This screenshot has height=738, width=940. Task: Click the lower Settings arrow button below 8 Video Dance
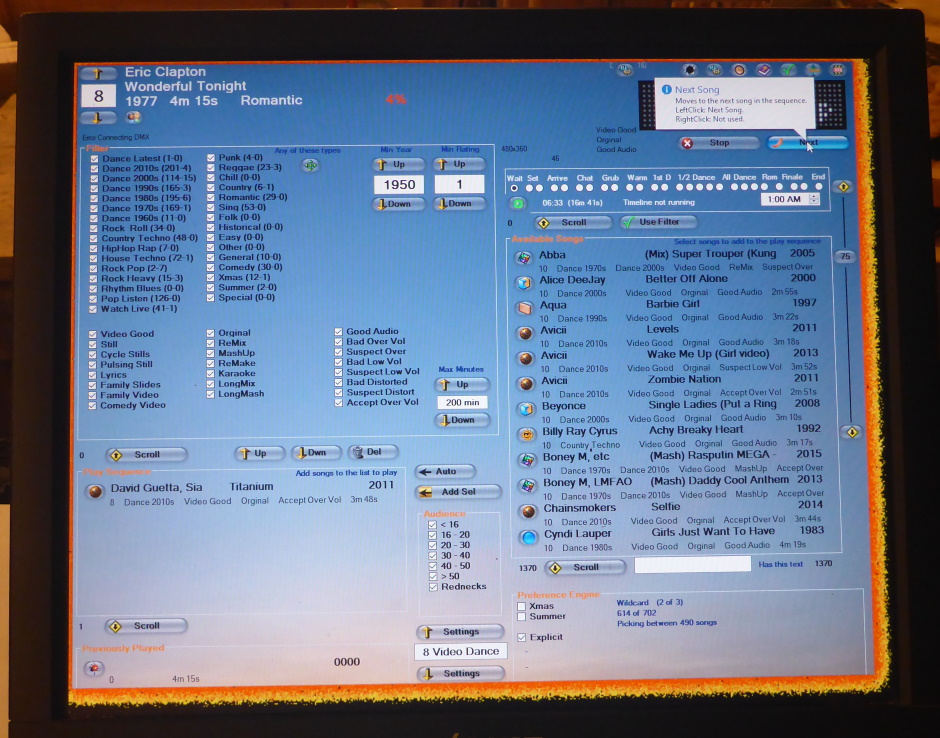pyautogui.click(x=460, y=674)
